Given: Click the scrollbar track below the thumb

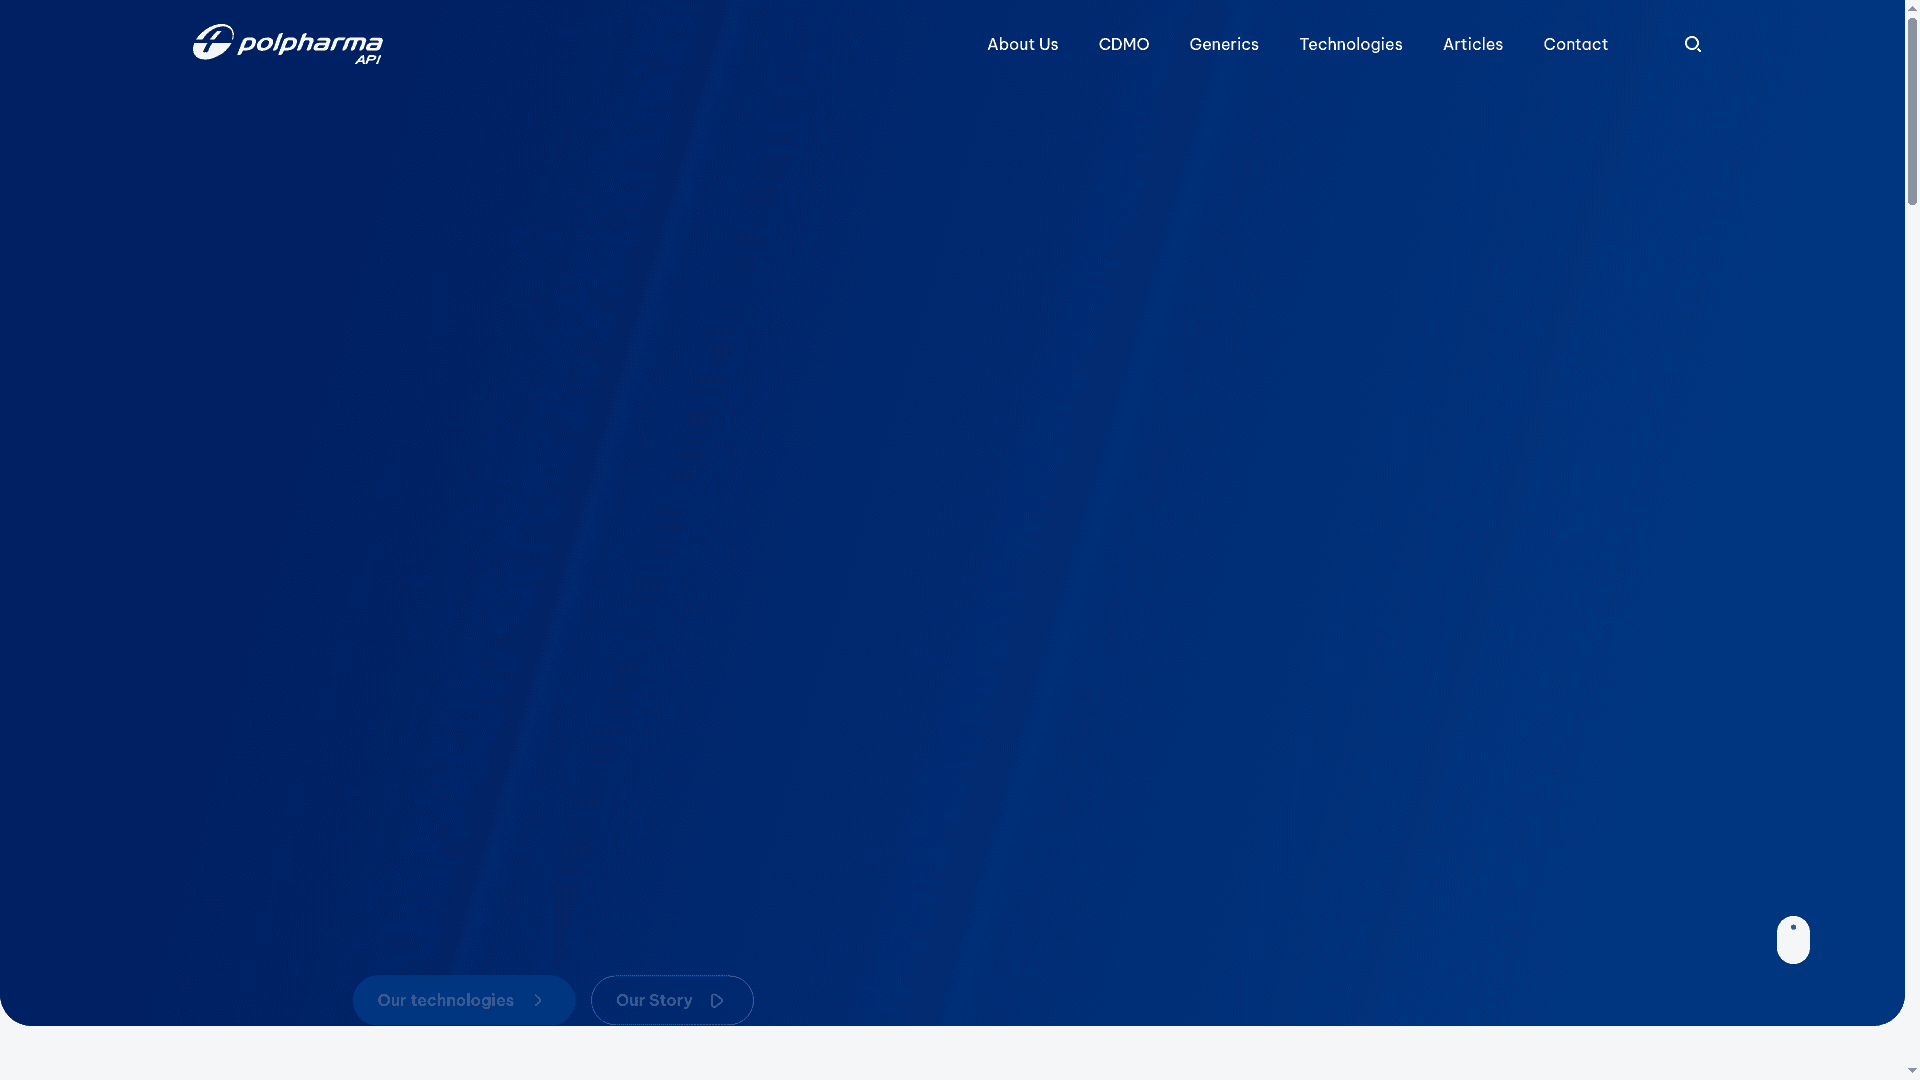Looking at the screenshot, I should (1911, 600).
